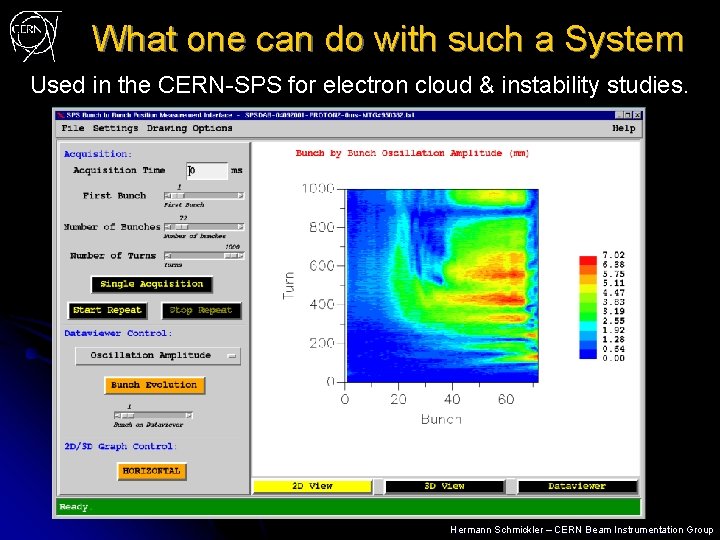Click the Number of Bunches slider
Screen dimensions: 720x540
[x=204, y=227]
